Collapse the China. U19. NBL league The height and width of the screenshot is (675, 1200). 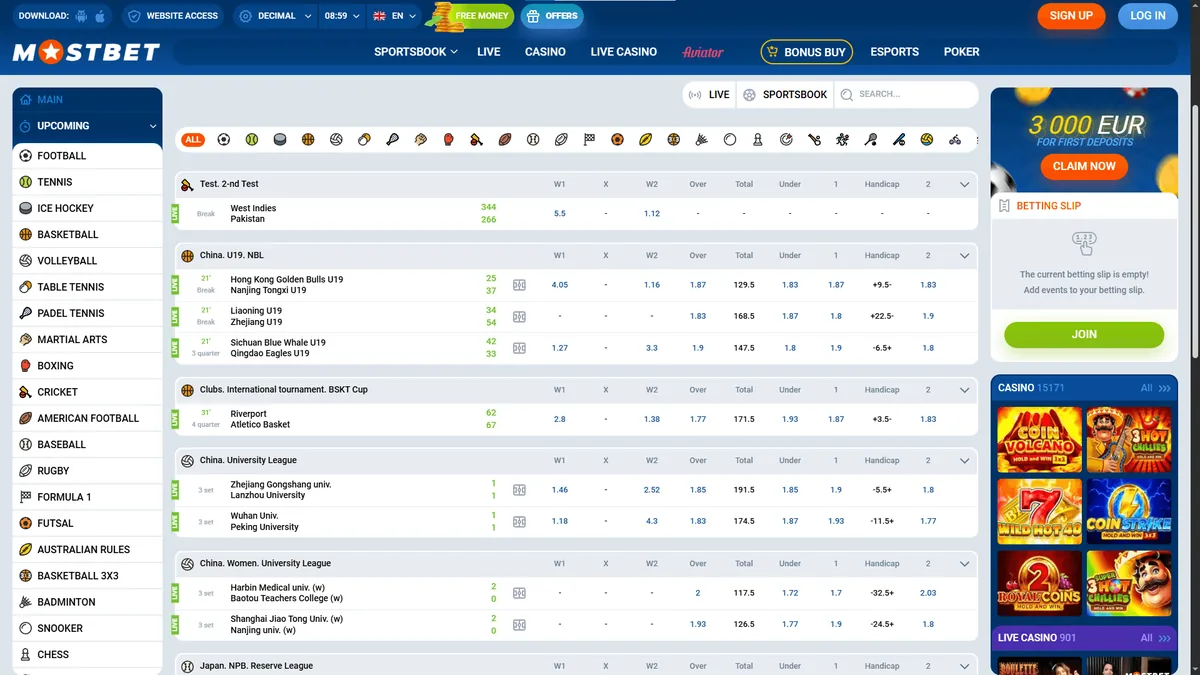pyautogui.click(x=964, y=256)
